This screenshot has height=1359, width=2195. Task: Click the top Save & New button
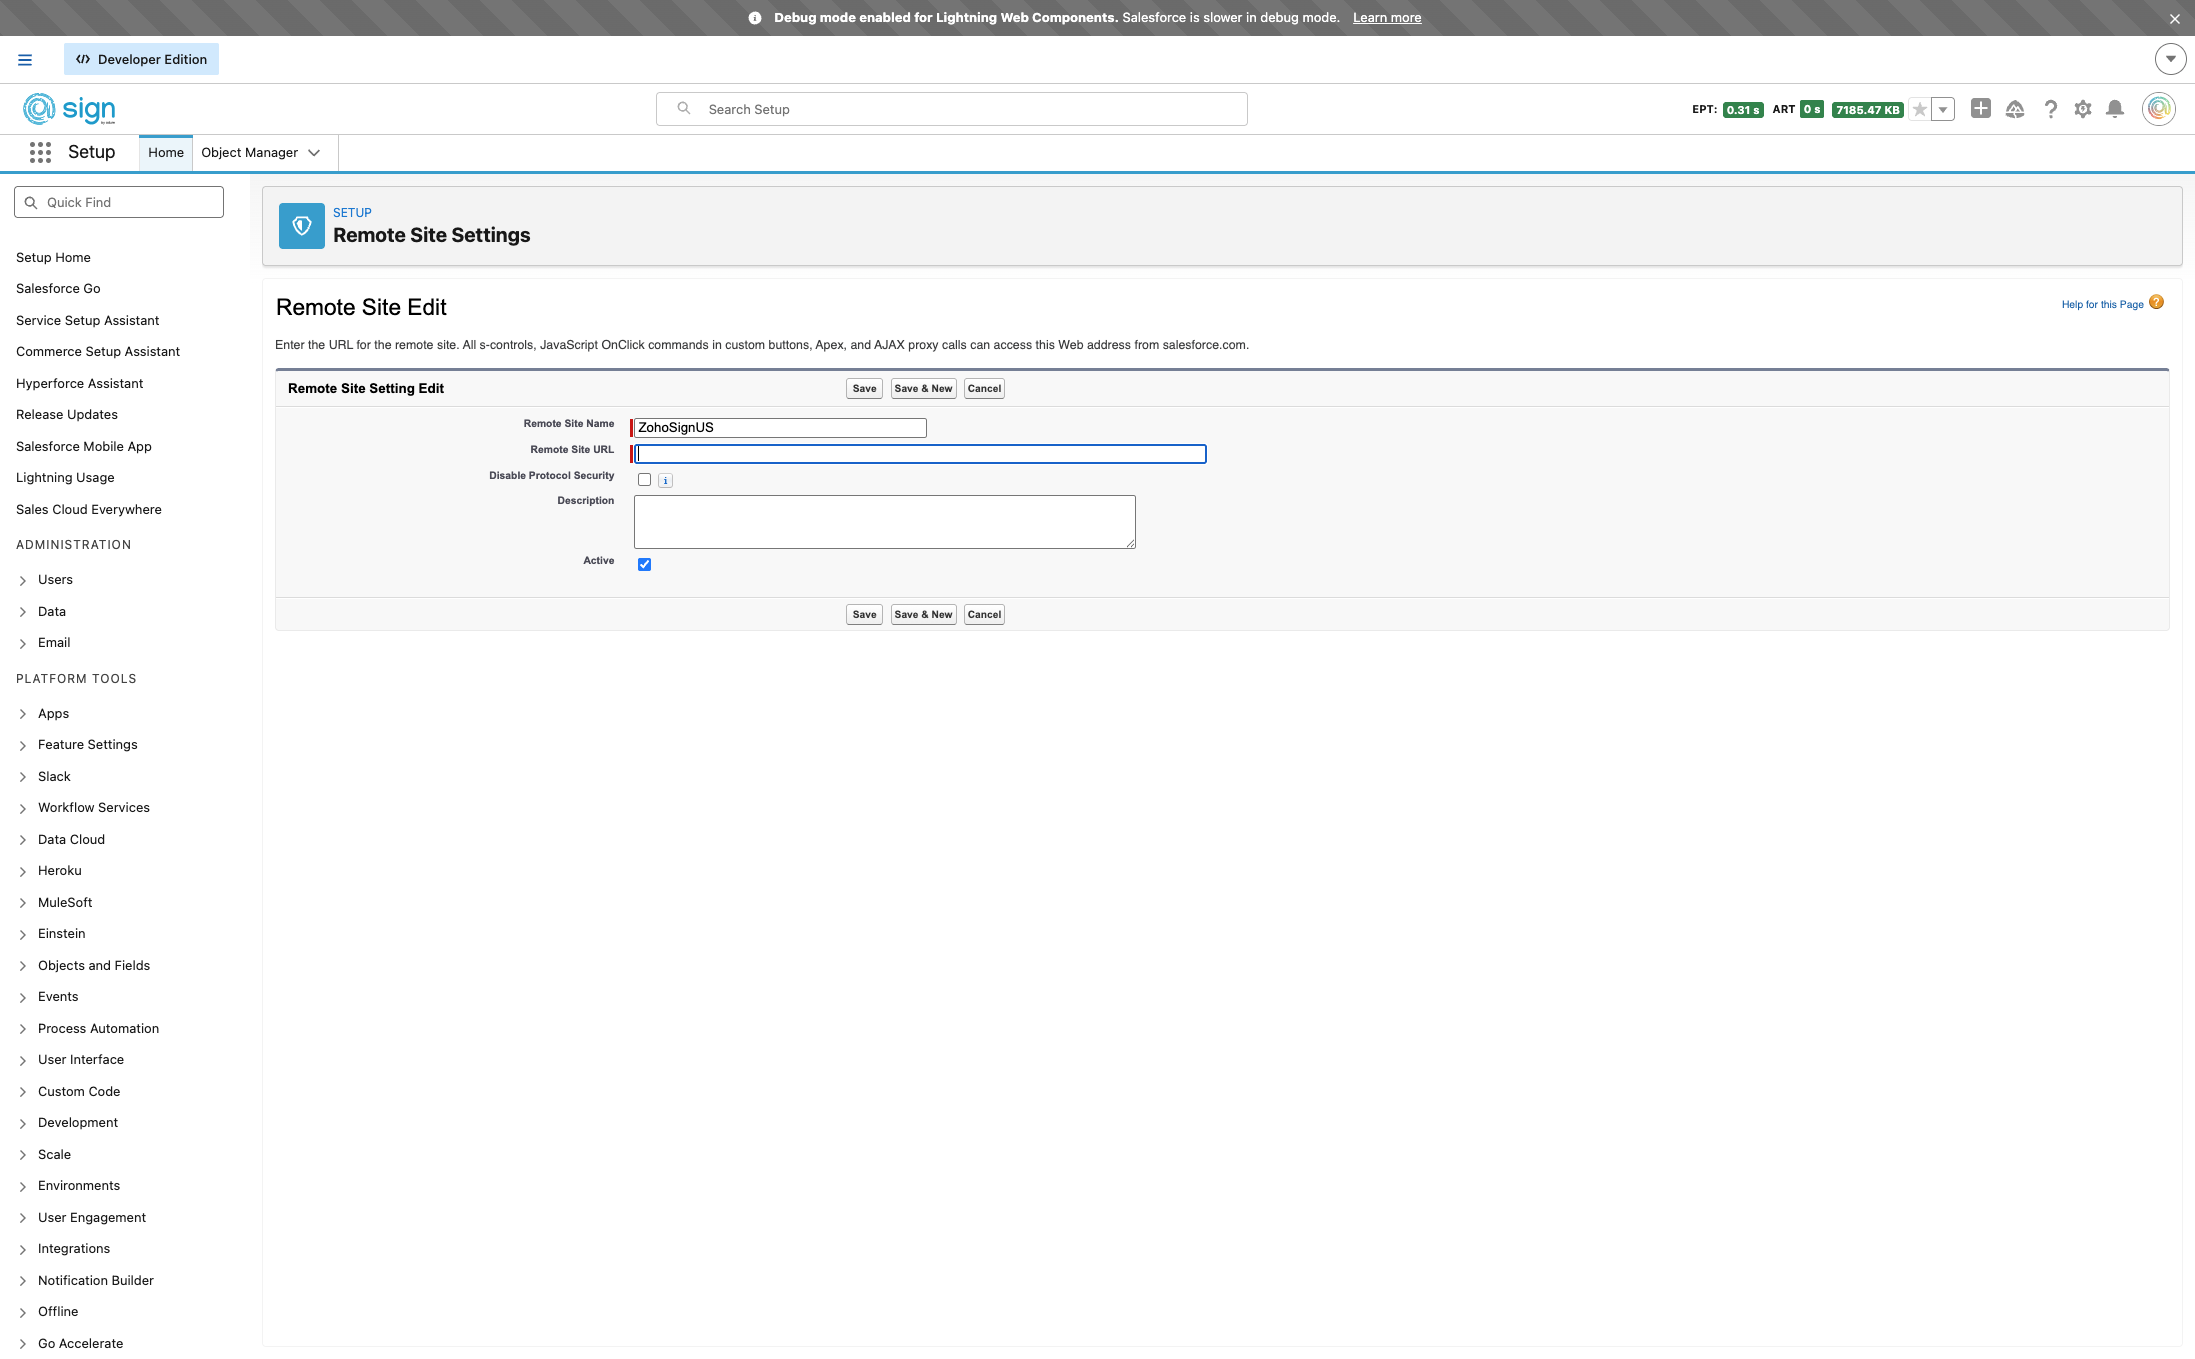click(922, 389)
